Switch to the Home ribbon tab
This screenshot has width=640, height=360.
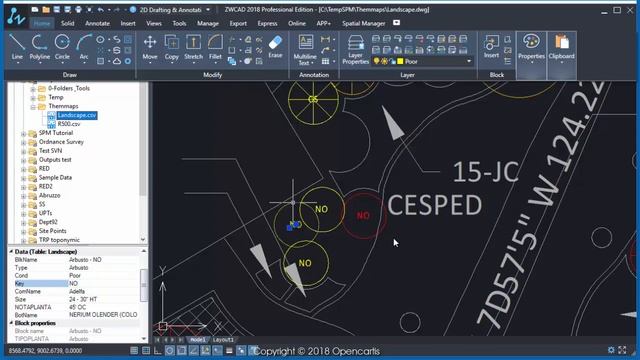42,23
